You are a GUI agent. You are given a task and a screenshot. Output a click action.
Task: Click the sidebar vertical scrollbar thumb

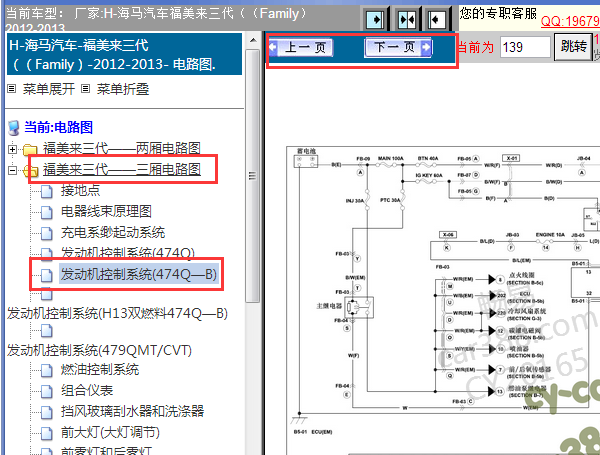(253, 176)
